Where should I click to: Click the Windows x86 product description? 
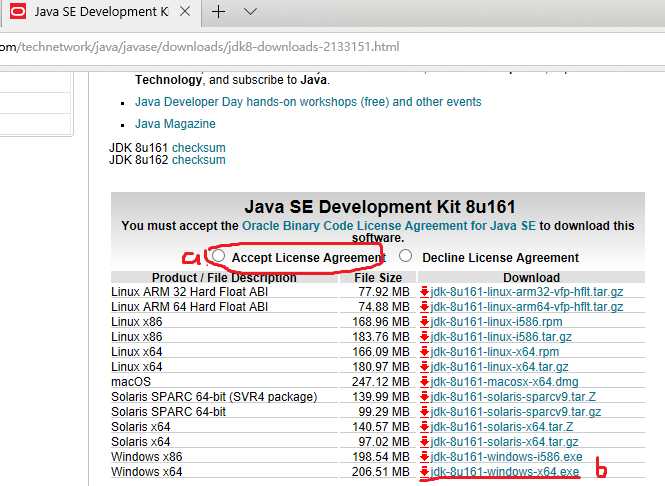147,457
